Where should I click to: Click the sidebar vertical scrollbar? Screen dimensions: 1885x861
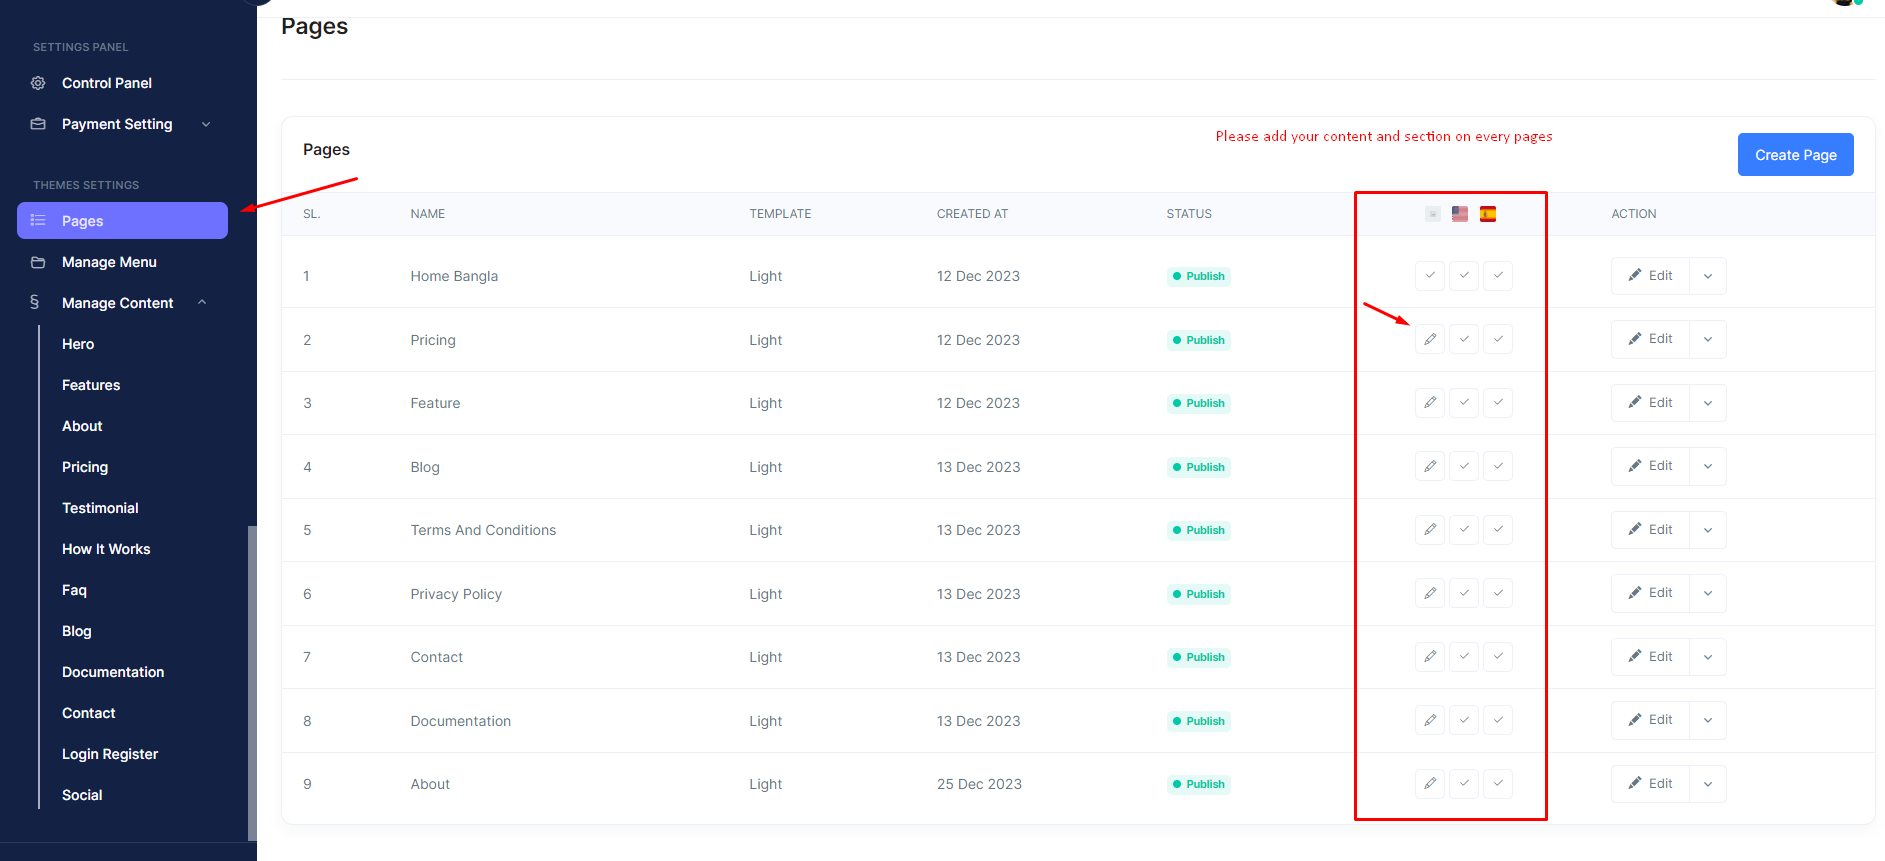click(252, 680)
